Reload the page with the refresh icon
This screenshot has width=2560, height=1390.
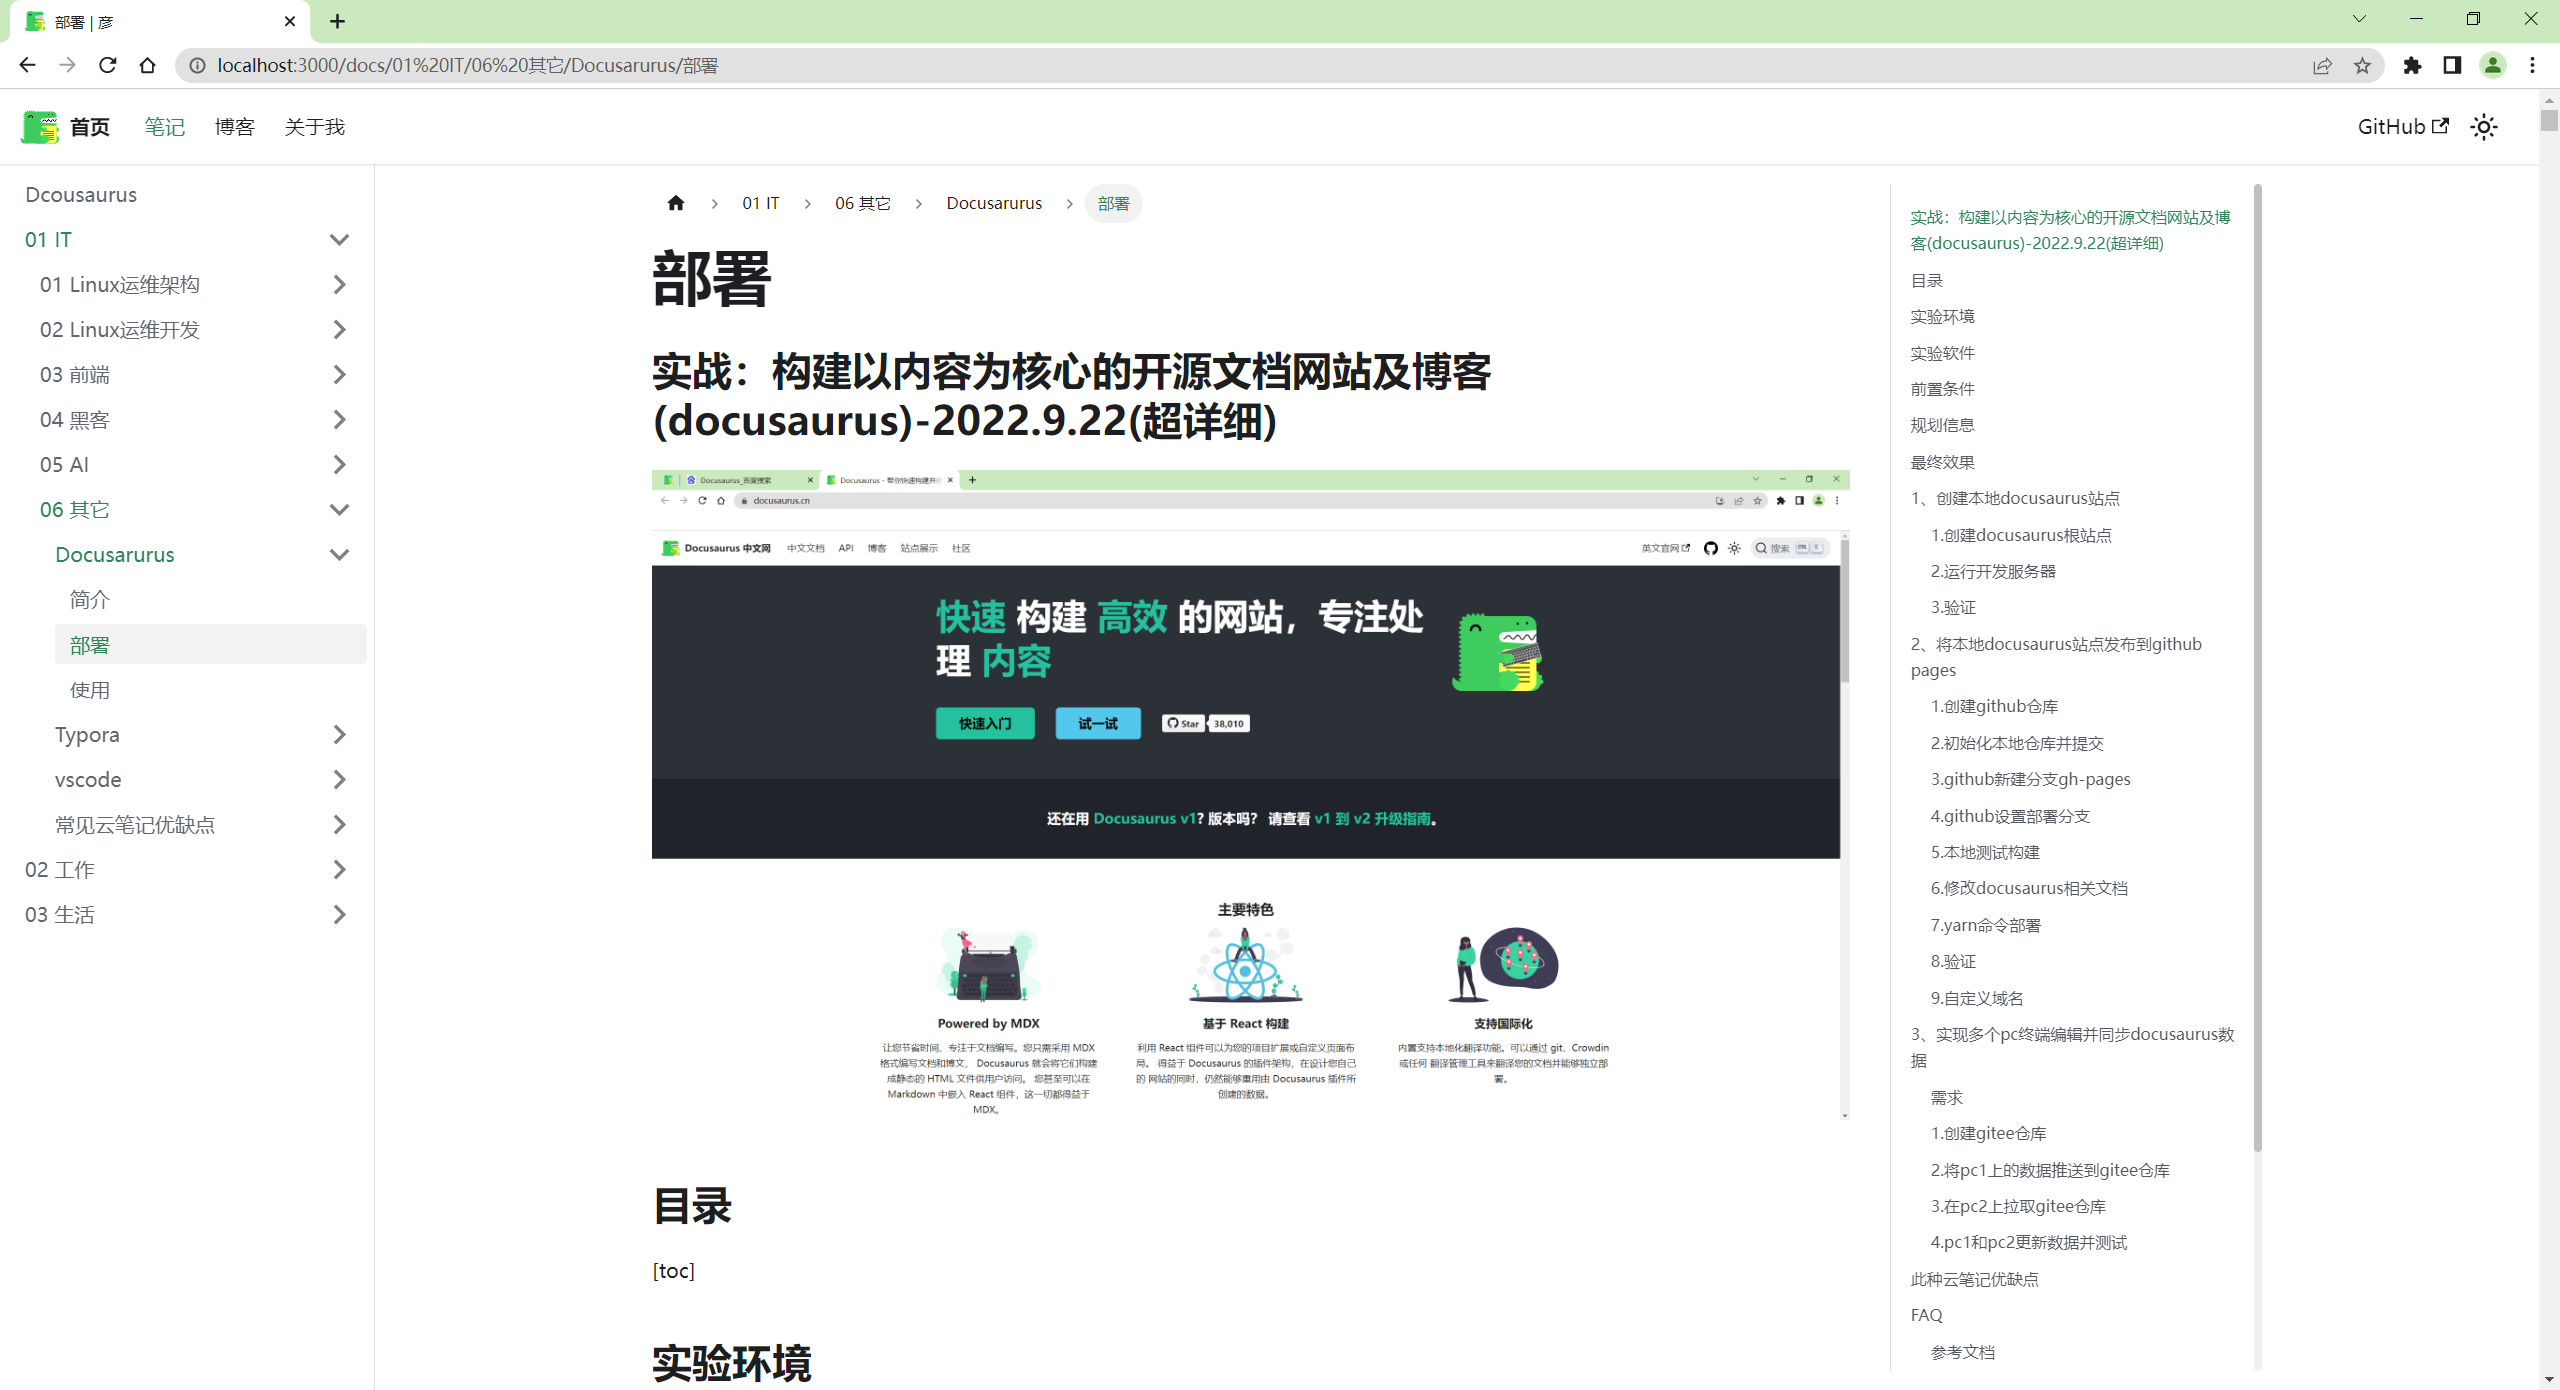[x=107, y=64]
